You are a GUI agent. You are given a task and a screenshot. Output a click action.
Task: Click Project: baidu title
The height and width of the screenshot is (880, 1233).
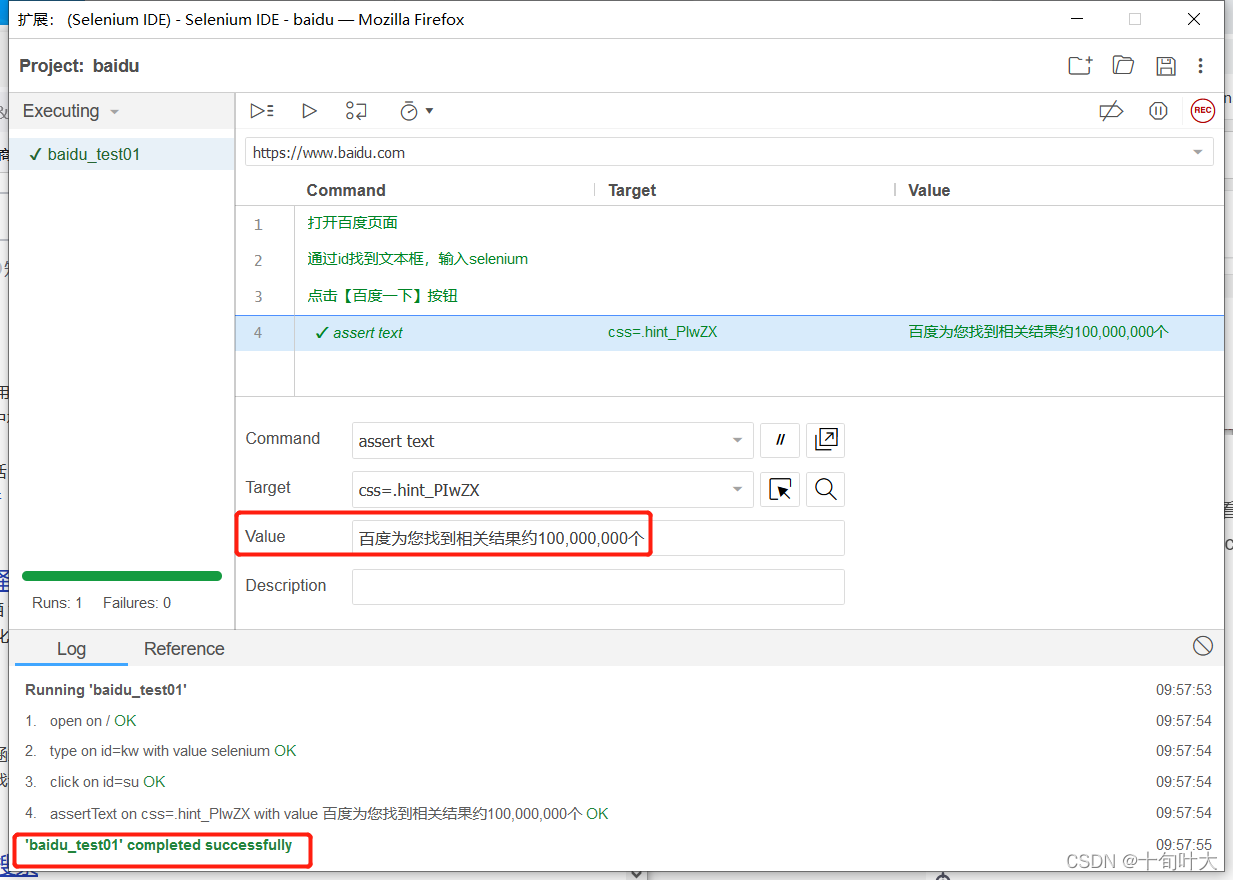[x=79, y=66]
